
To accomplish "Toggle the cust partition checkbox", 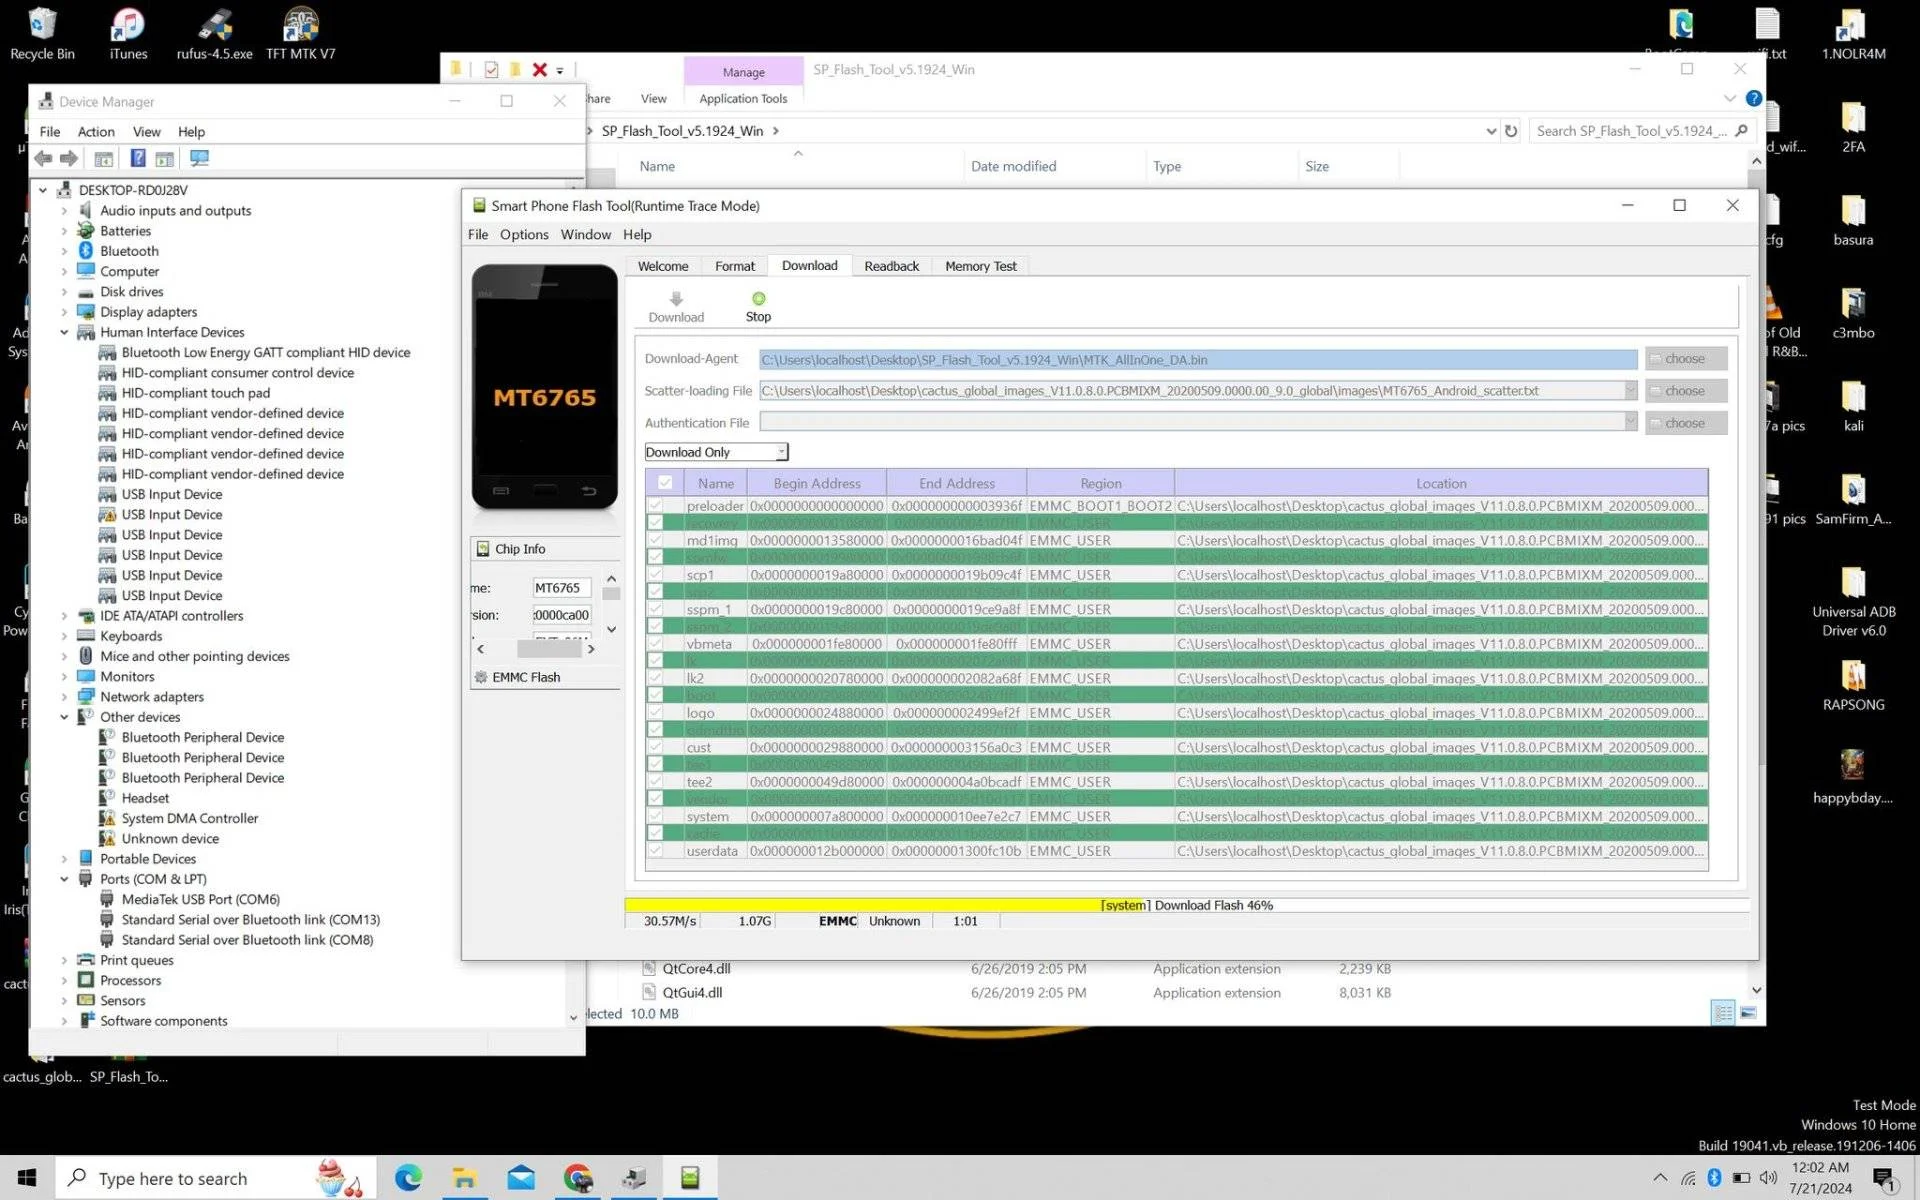I will (655, 747).
